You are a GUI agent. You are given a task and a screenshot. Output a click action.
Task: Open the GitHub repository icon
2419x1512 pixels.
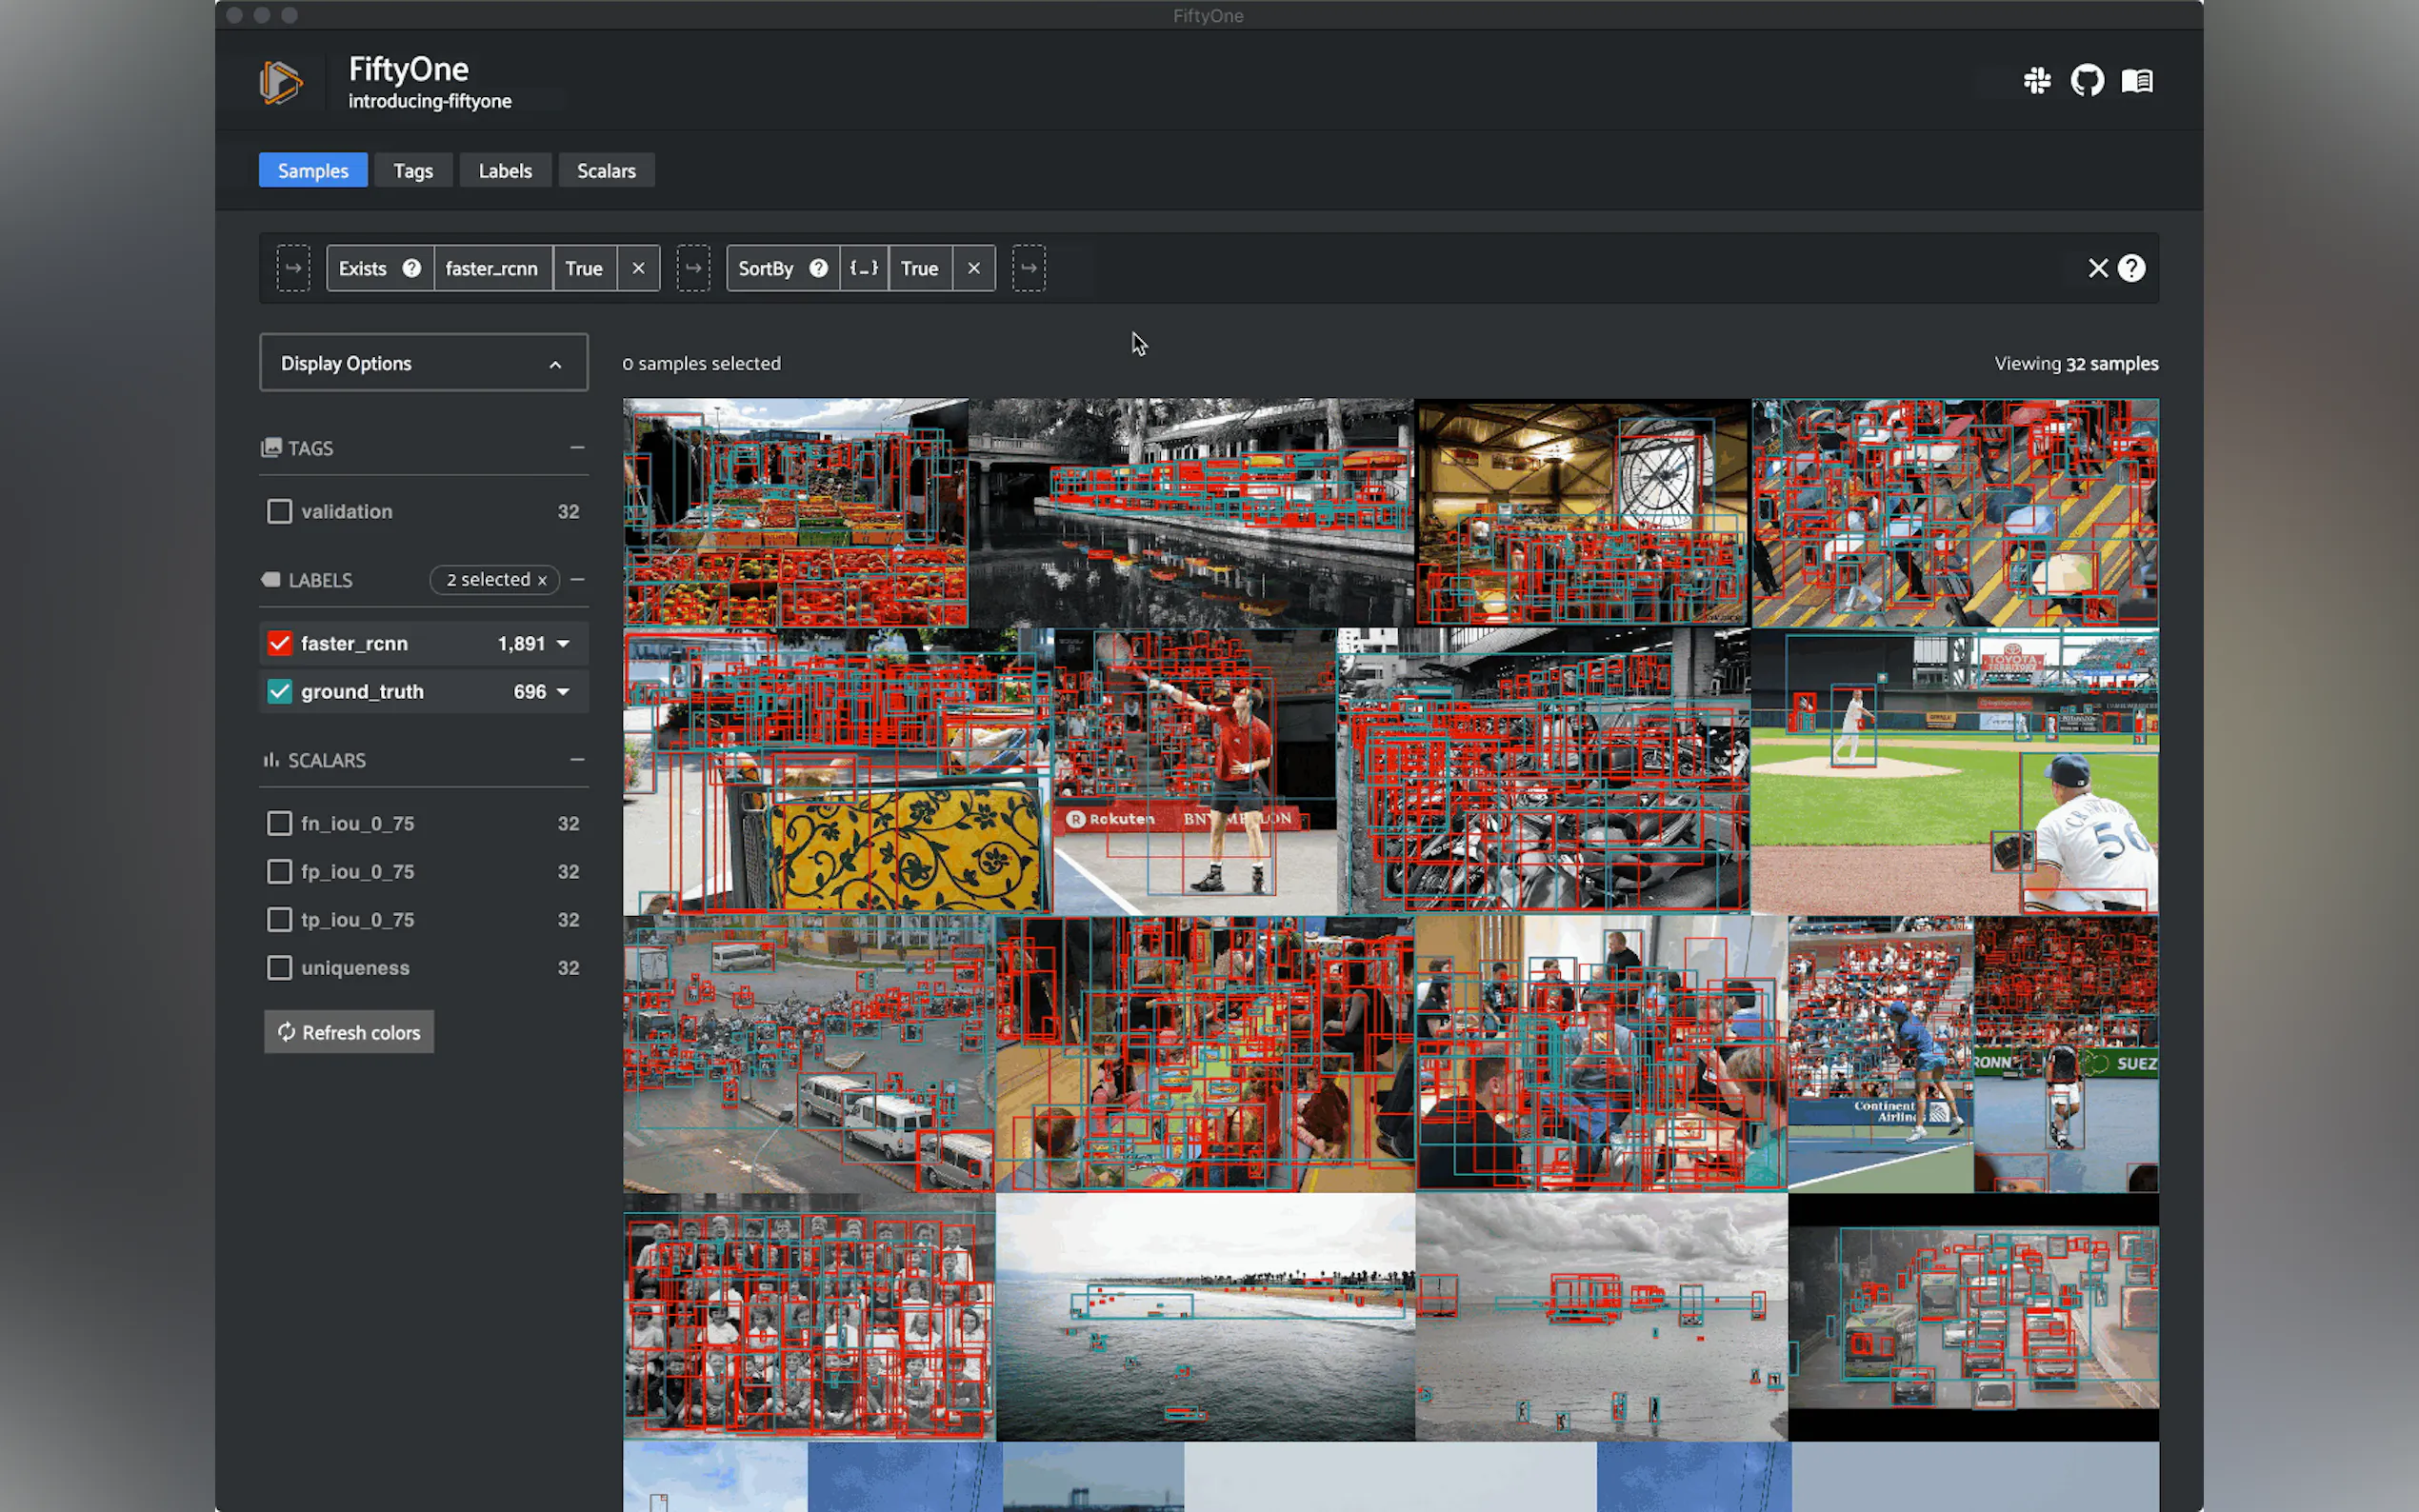point(2087,80)
